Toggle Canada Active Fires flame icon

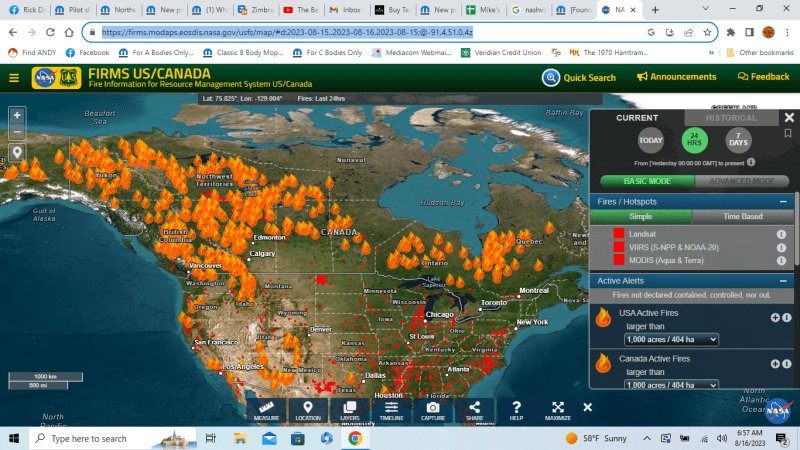(x=603, y=363)
